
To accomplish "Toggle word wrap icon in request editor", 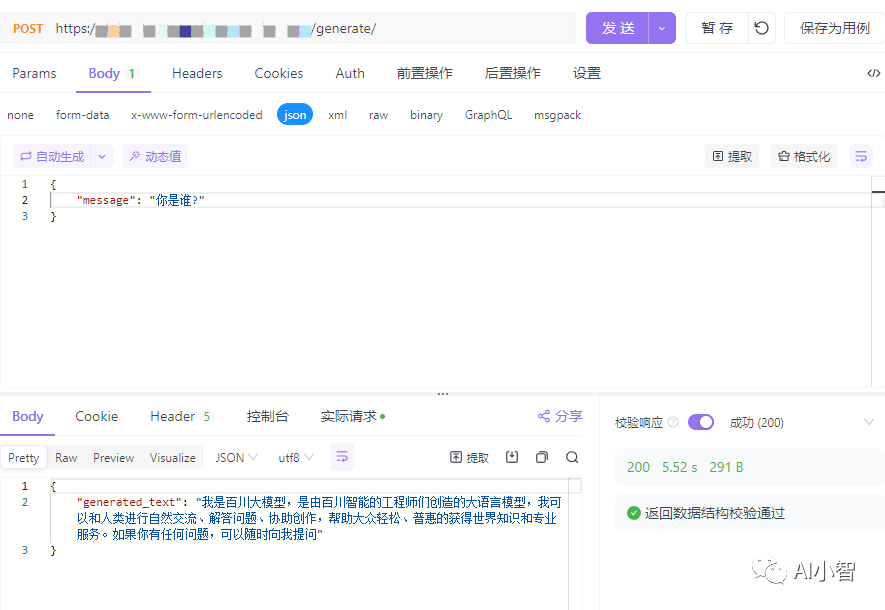I will [x=861, y=156].
